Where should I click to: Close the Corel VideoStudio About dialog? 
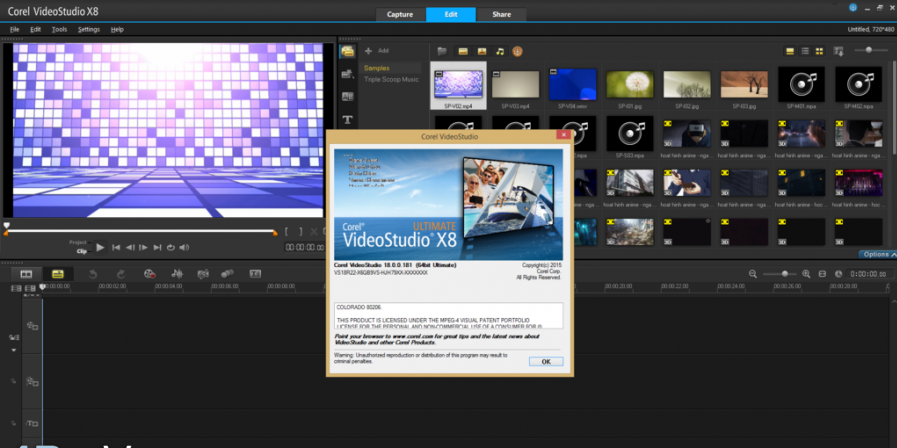coord(563,136)
